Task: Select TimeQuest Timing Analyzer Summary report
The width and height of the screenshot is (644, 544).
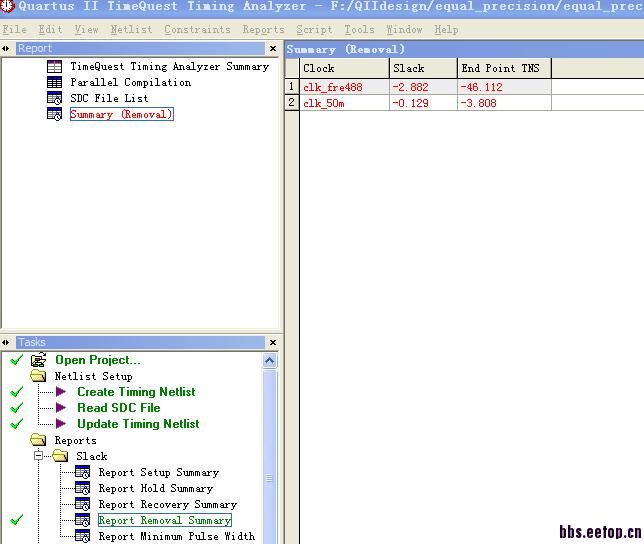Action: [x=169, y=67]
